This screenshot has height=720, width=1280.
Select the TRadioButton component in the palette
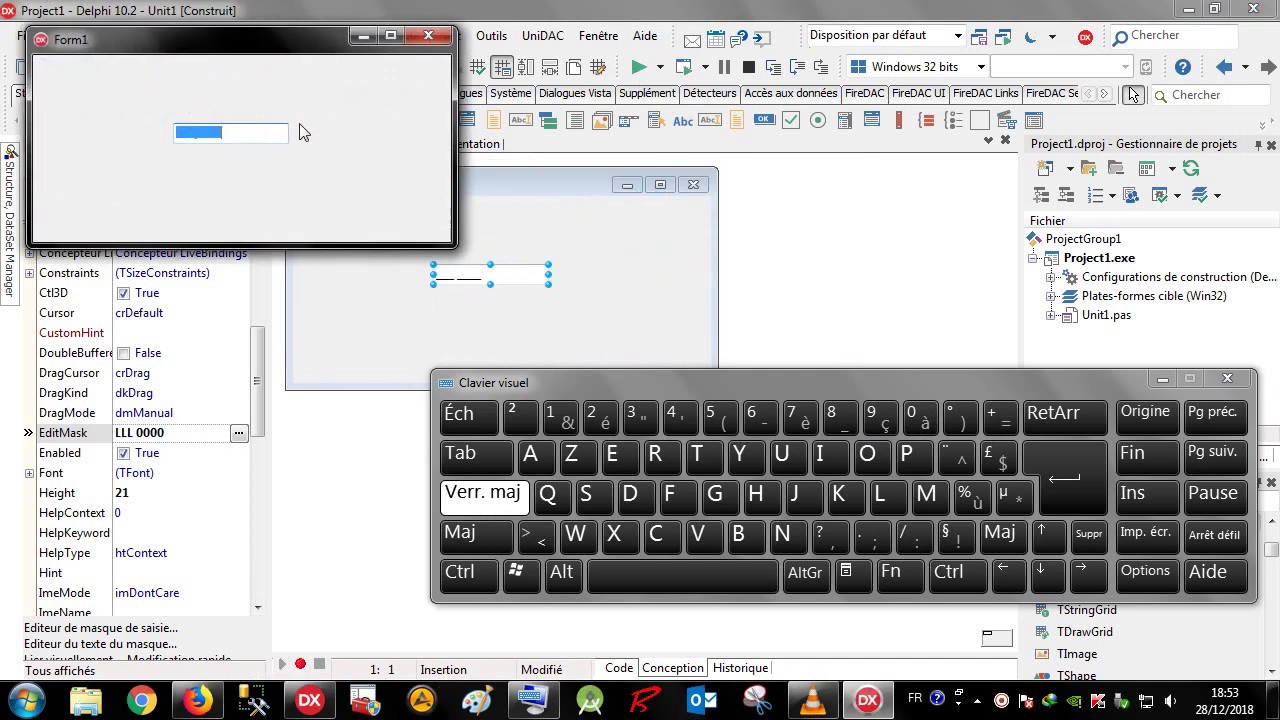tap(818, 120)
